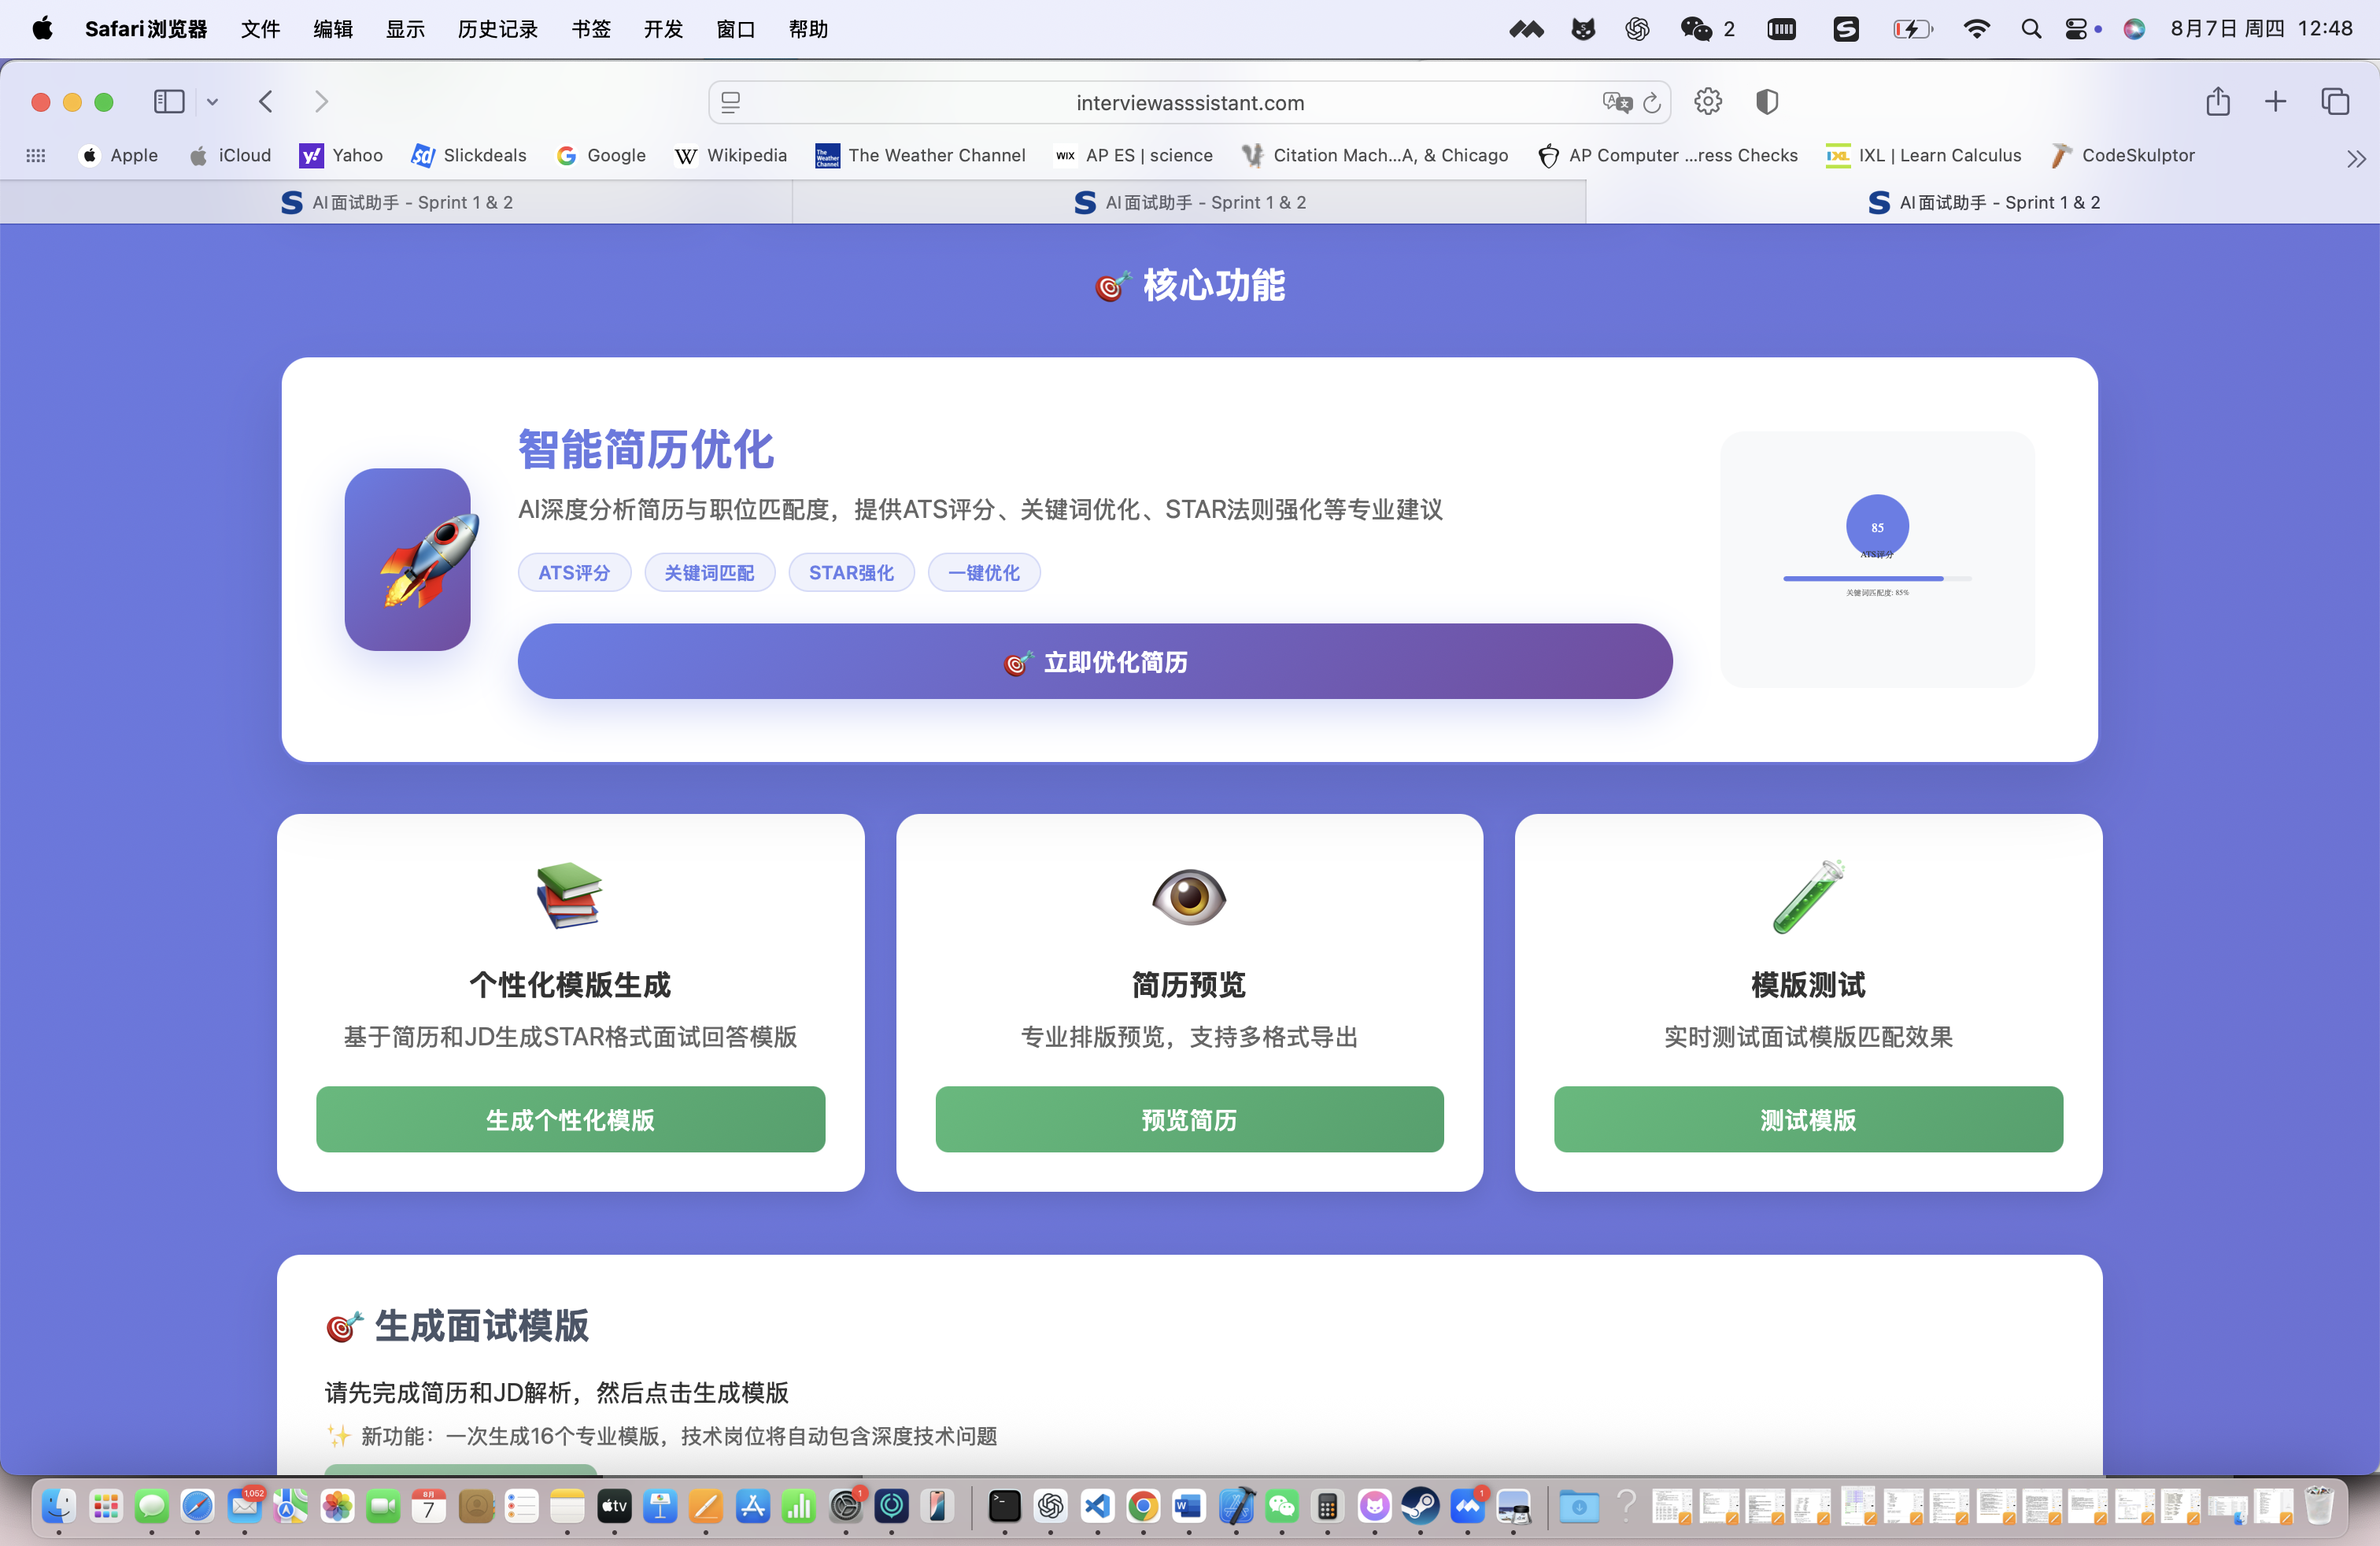The height and width of the screenshot is (1546, 2380).
Task: Open the Yahoo bookmark
Action: [341, 156]
